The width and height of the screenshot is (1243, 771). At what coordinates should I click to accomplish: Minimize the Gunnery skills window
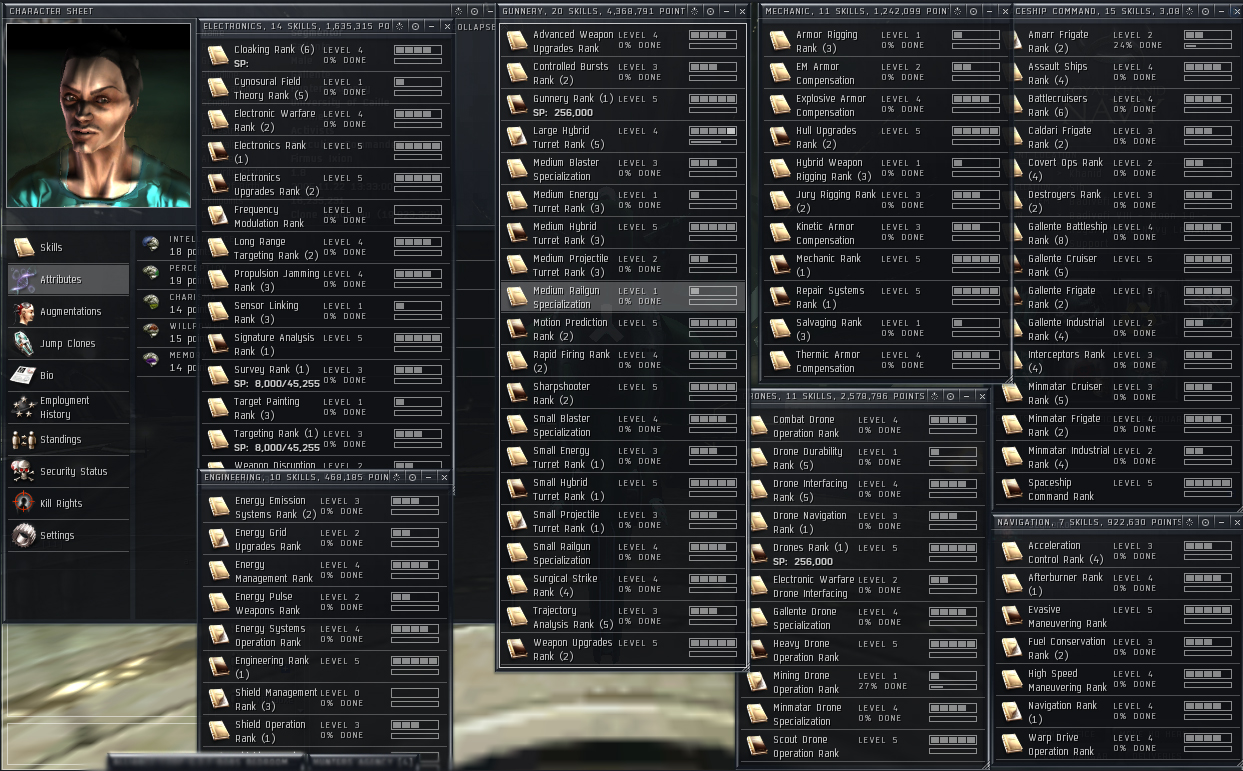(725, 10)
